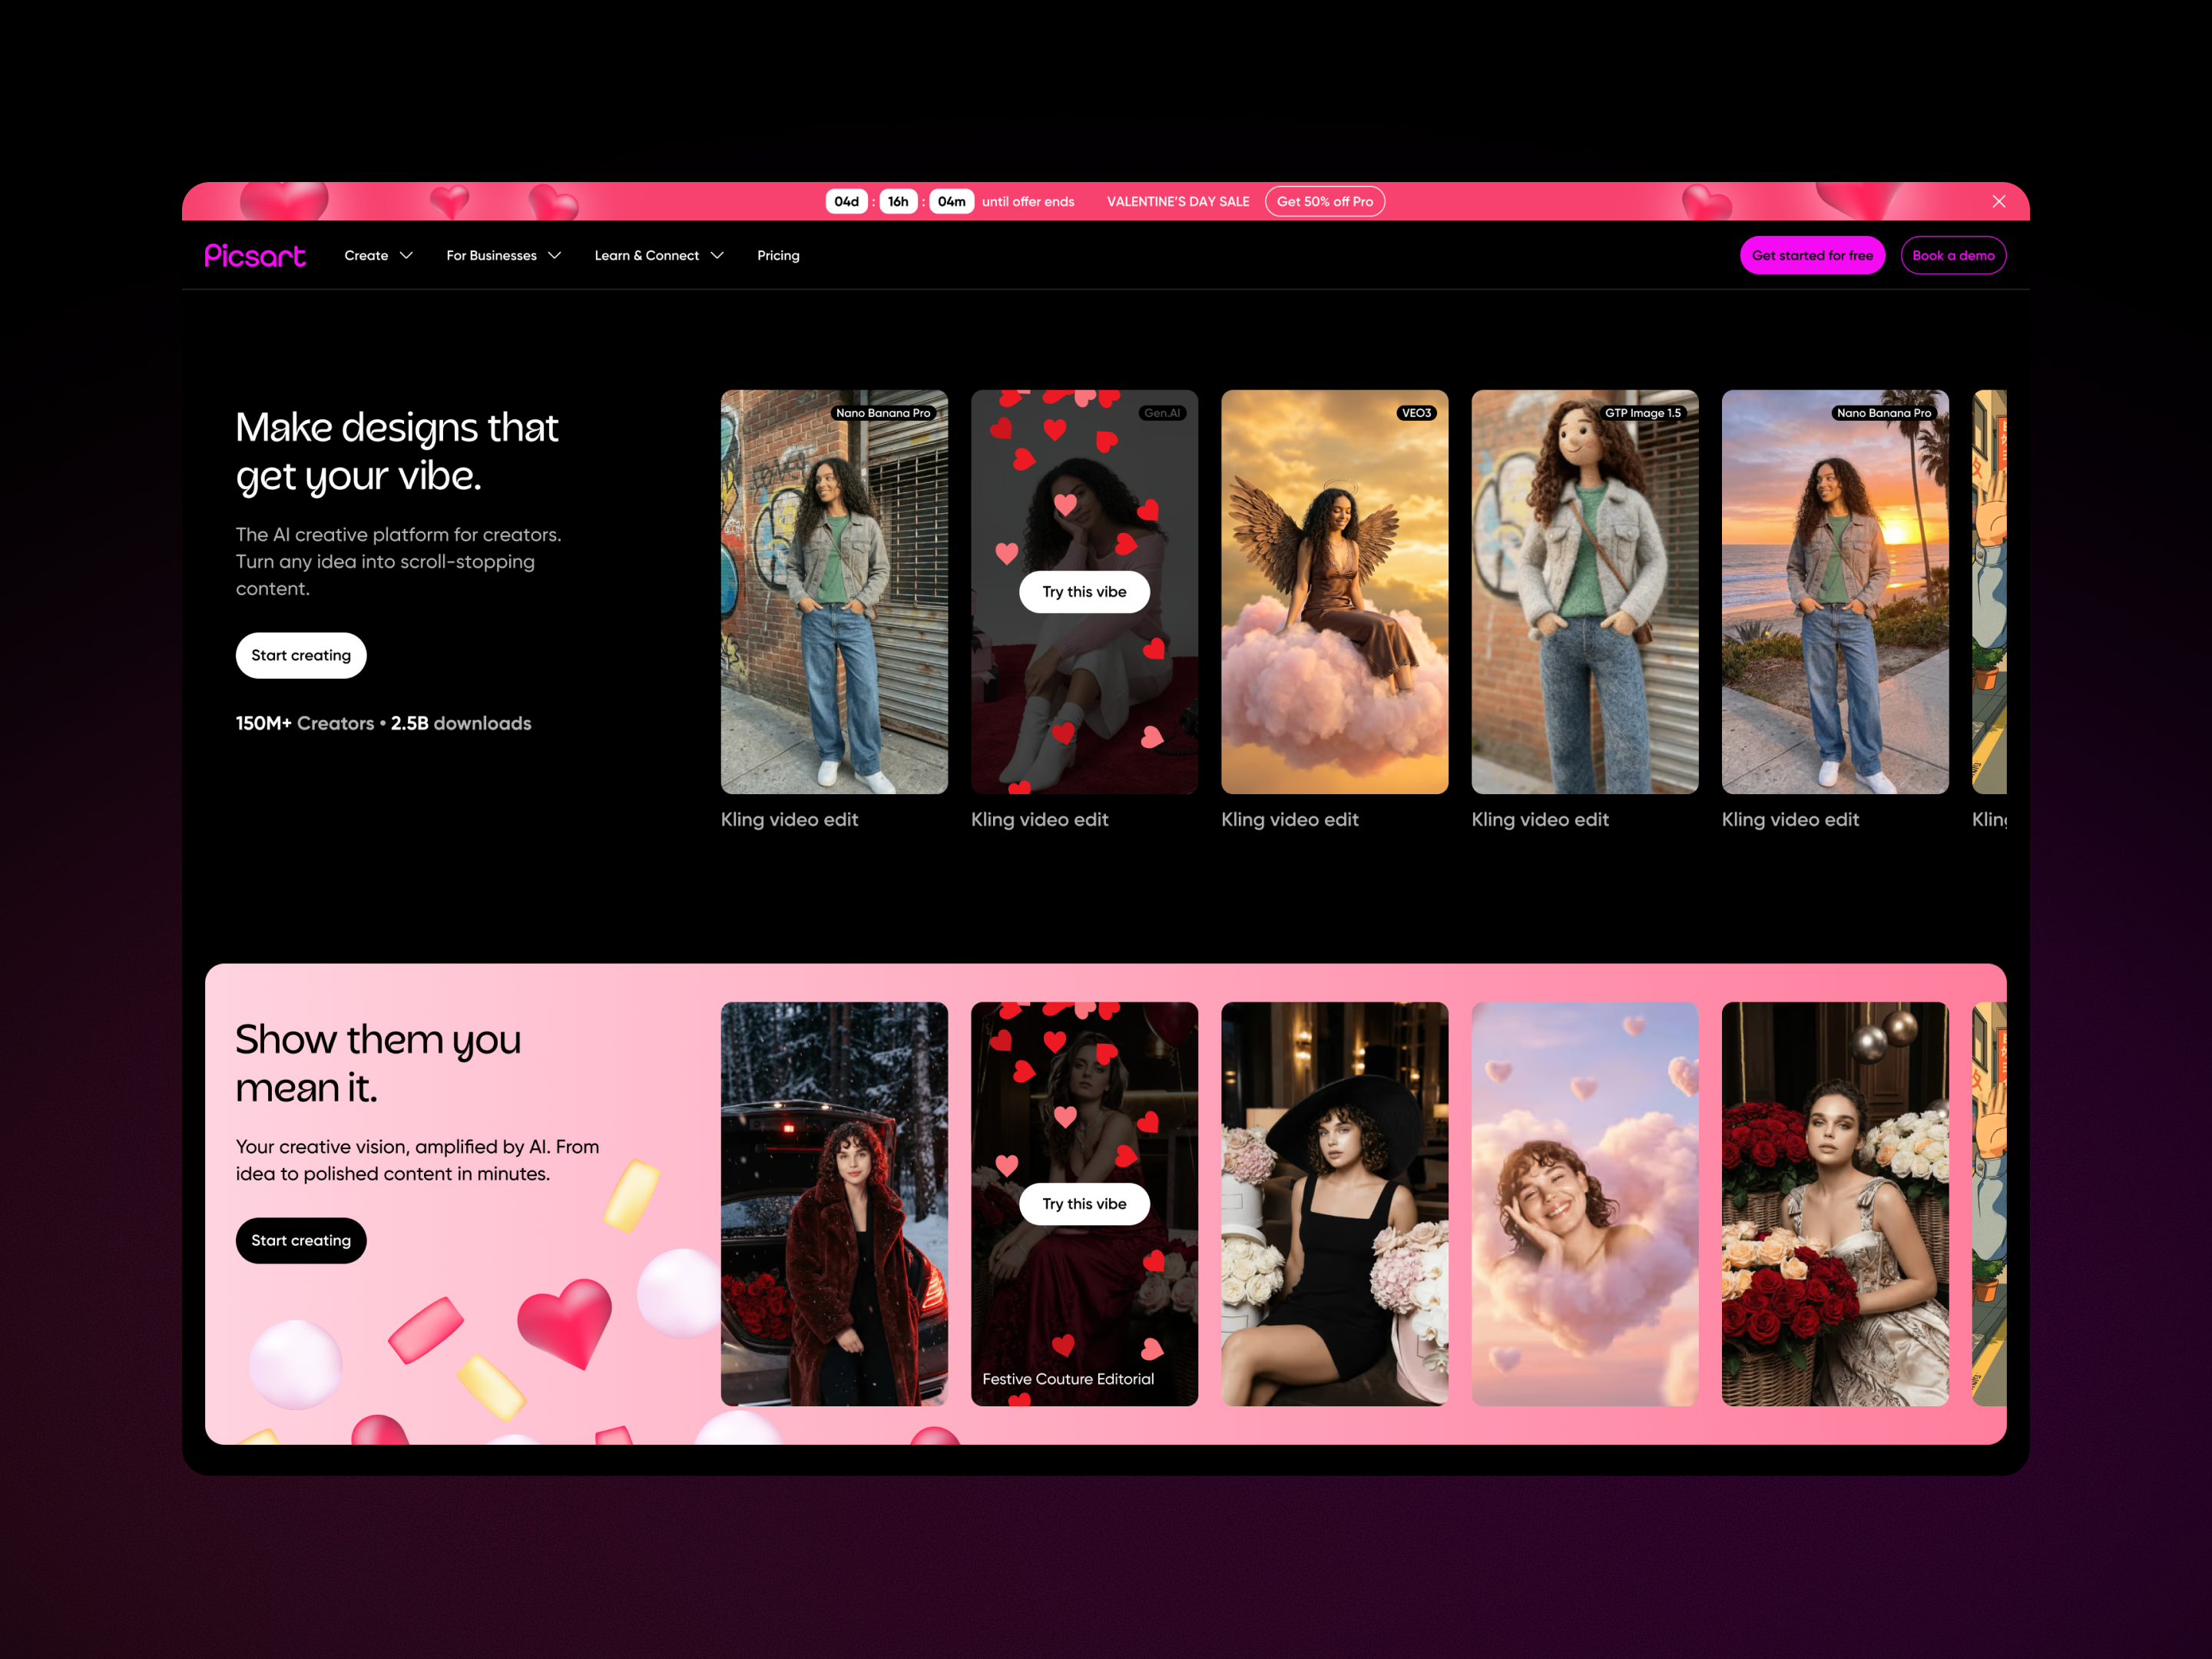The image size is (2212, 1659).
Task: Click Kling video edit caption under GTP Image card
Action: coord(1540,819)
